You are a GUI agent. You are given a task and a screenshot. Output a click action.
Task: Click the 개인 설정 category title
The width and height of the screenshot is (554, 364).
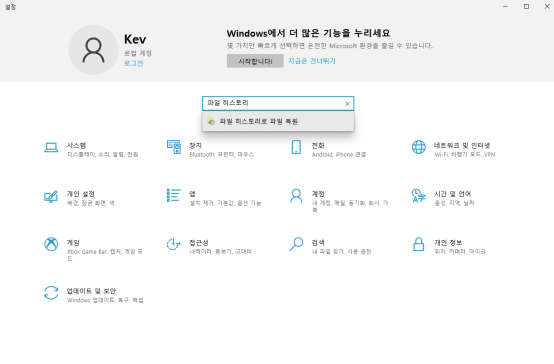tap(81, 194)
